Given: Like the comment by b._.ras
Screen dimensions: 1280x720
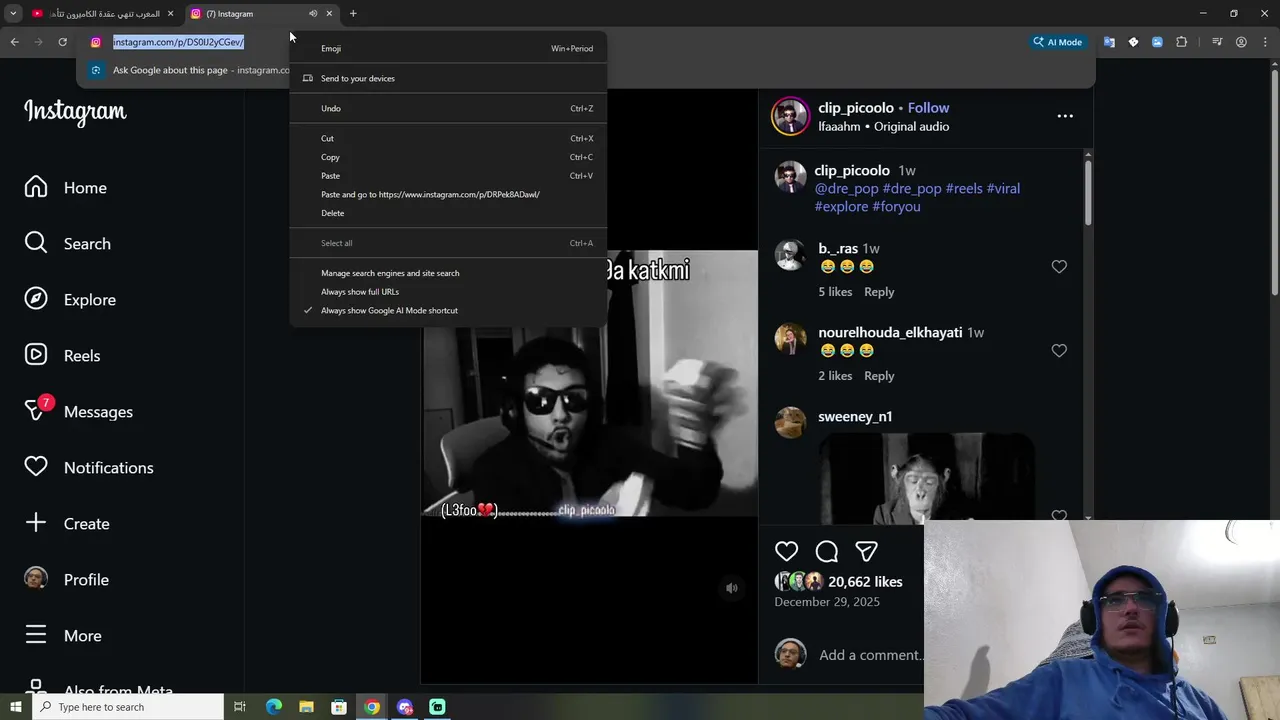Looking at the screenshot, I should point(1059,267).
